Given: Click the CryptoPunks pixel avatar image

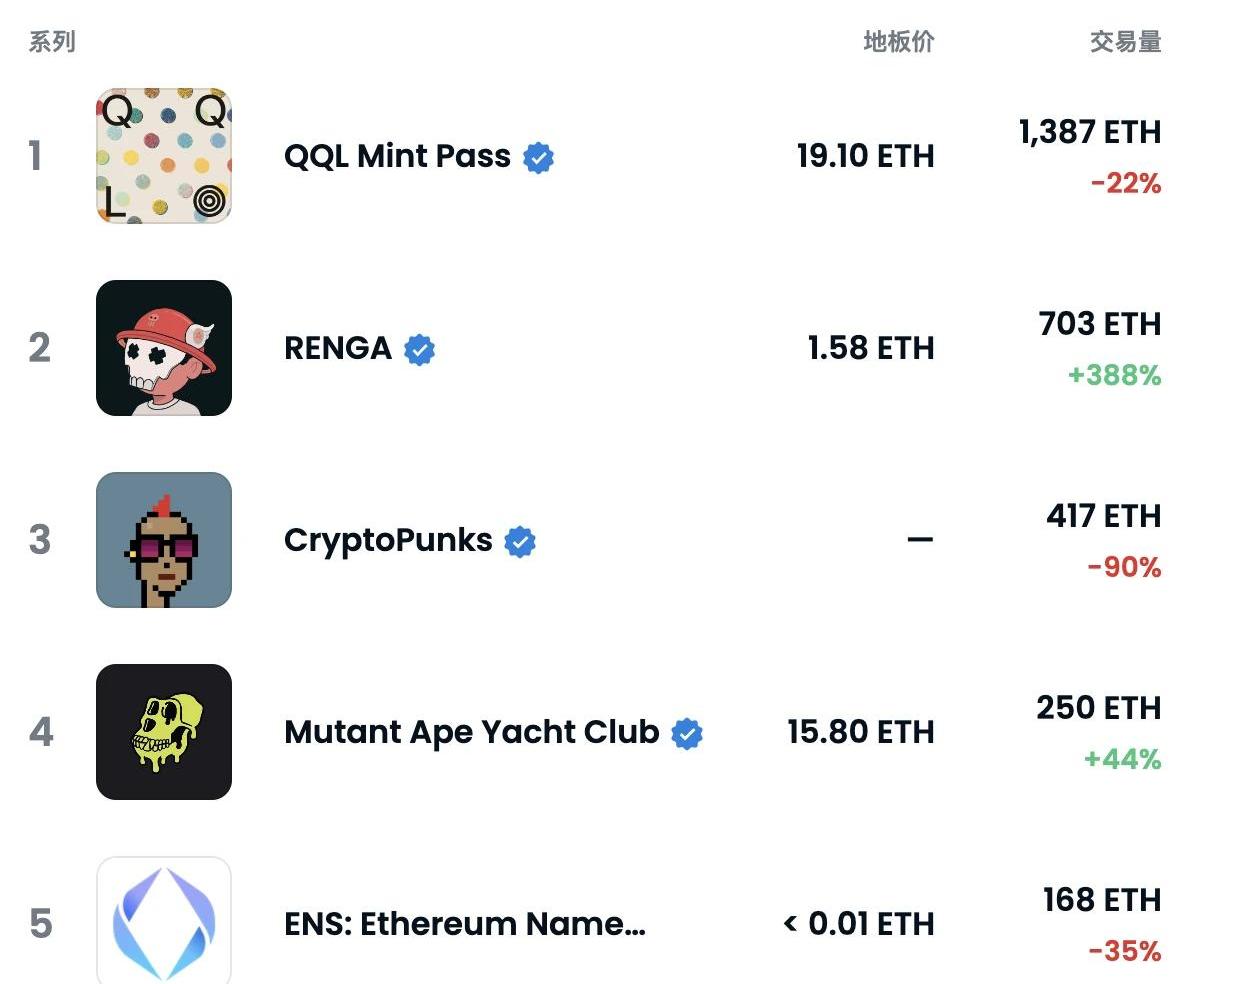Looking at the screenshot, I should (x=164, y=540).
